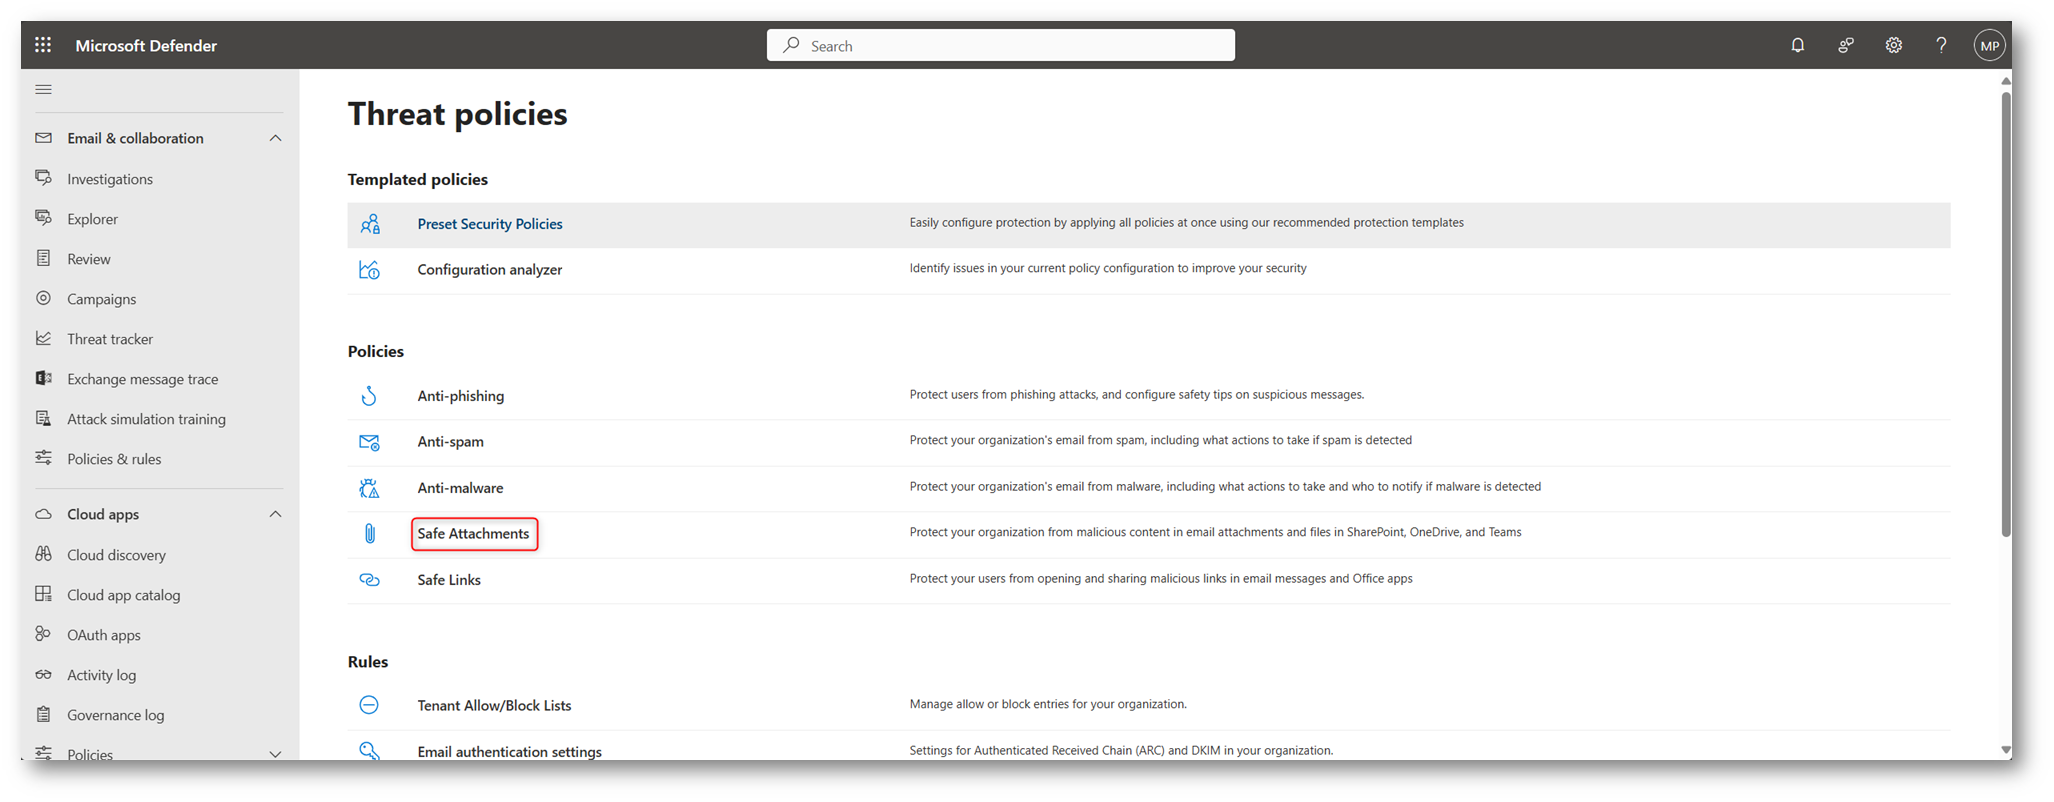Click the Cloud app catalog grid icon
The height and width of the screenshot is (802, 2054).
43,594
